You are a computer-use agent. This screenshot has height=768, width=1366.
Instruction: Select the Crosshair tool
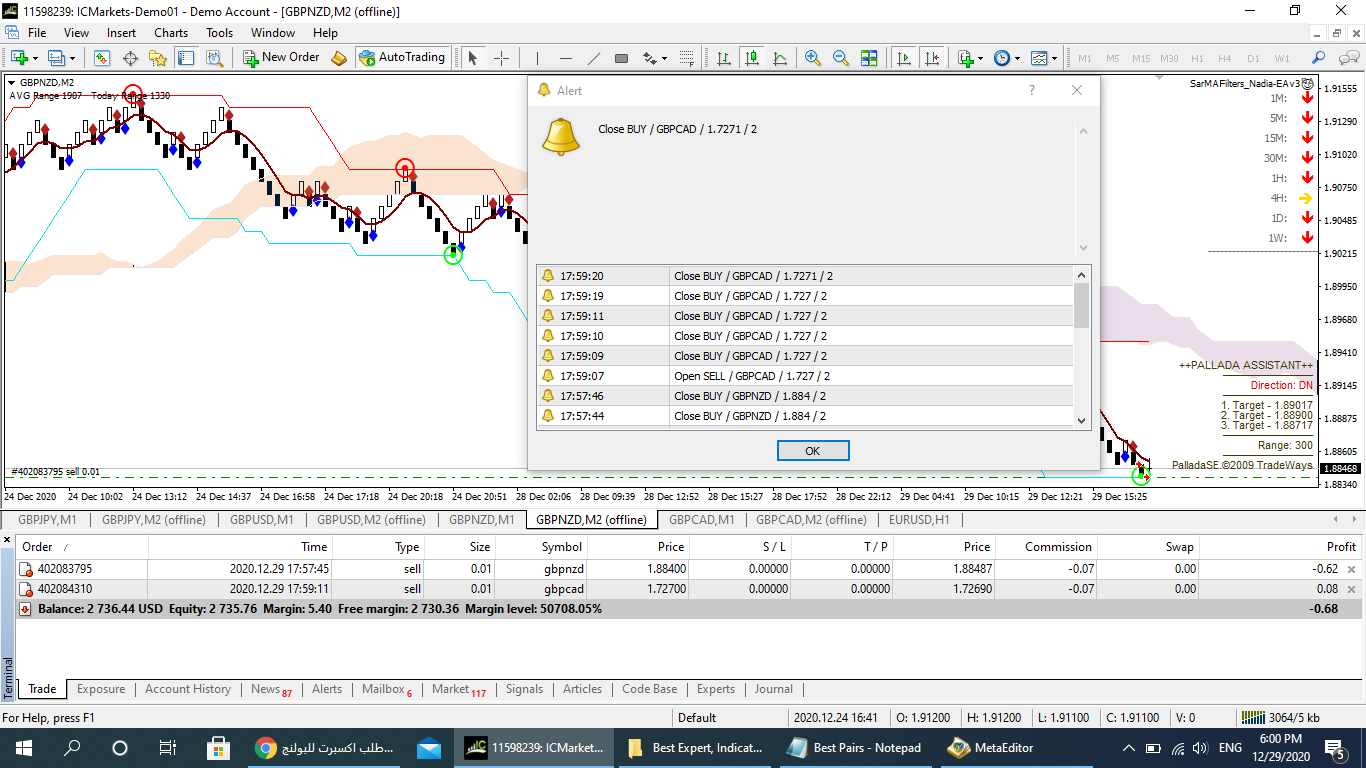tap(502, 58)
